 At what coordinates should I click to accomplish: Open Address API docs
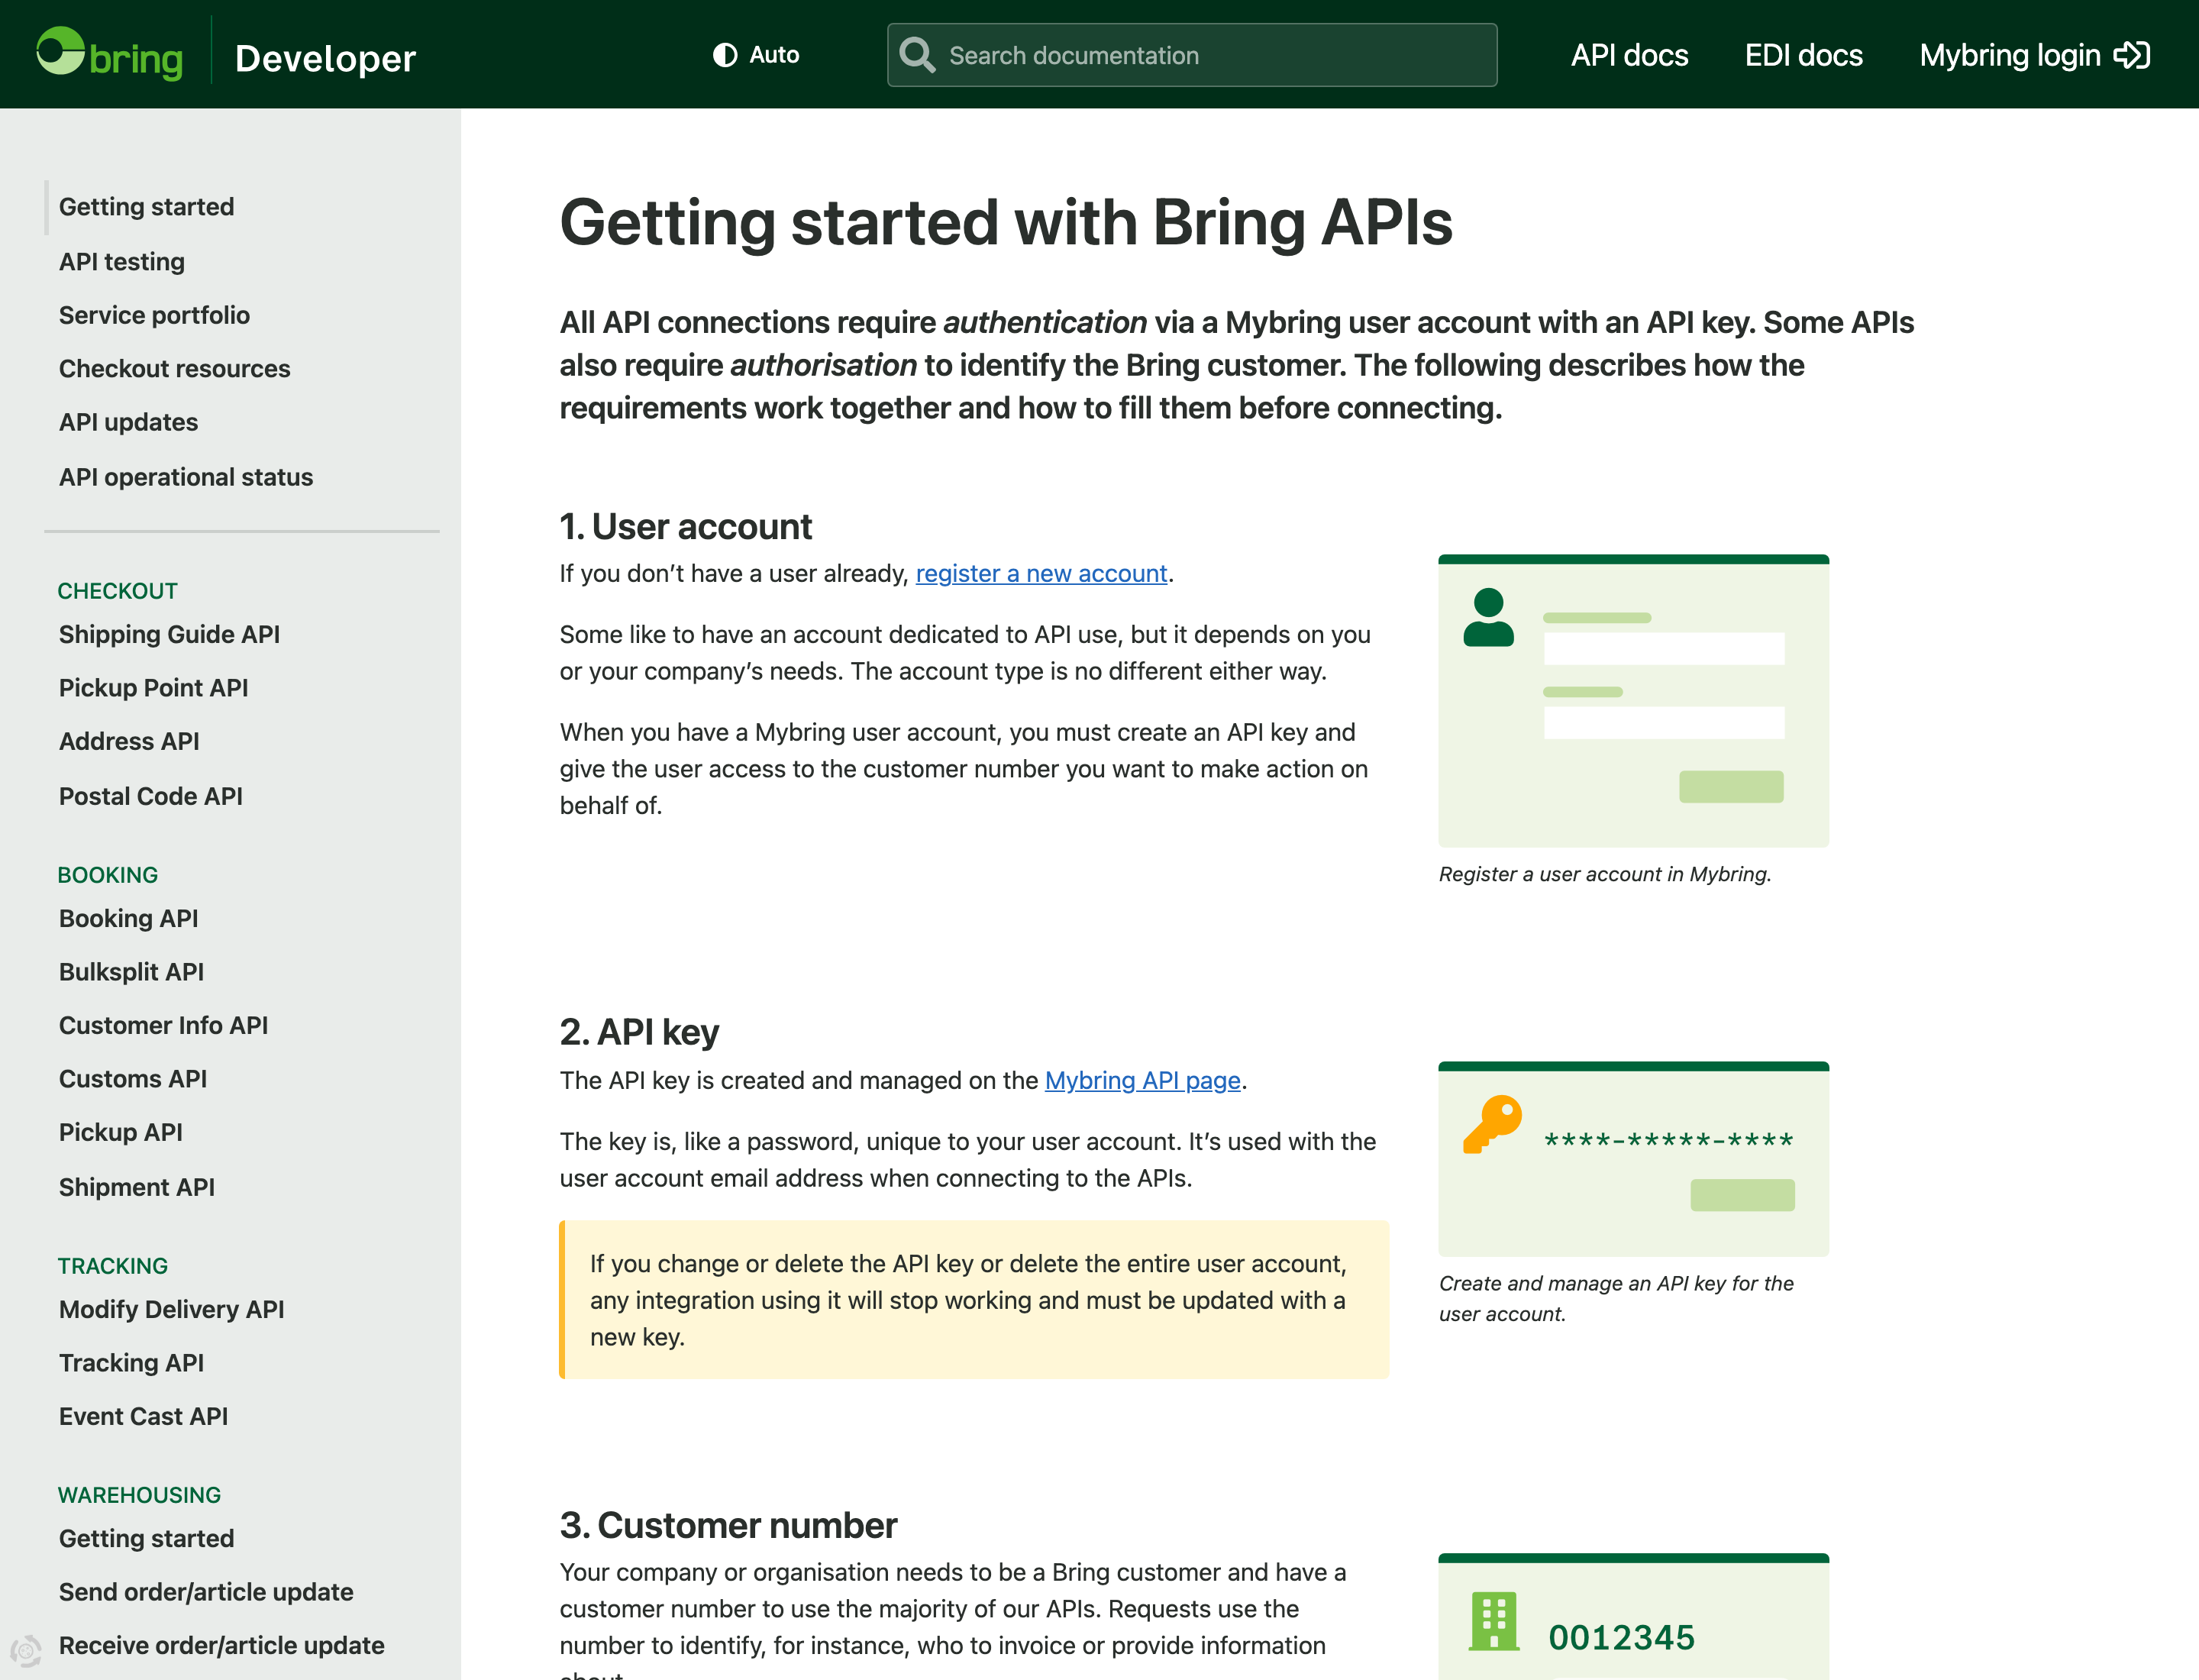[x=129, y=741]
